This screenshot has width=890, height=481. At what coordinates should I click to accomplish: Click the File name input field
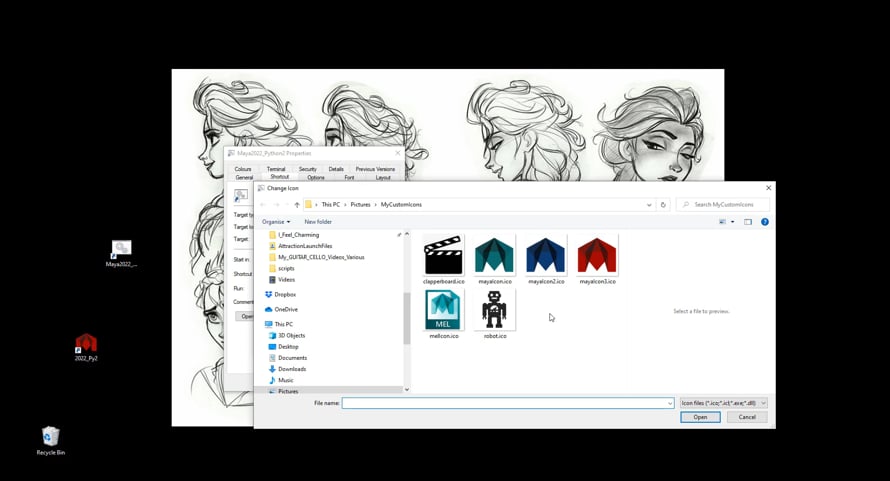(505, 403)
